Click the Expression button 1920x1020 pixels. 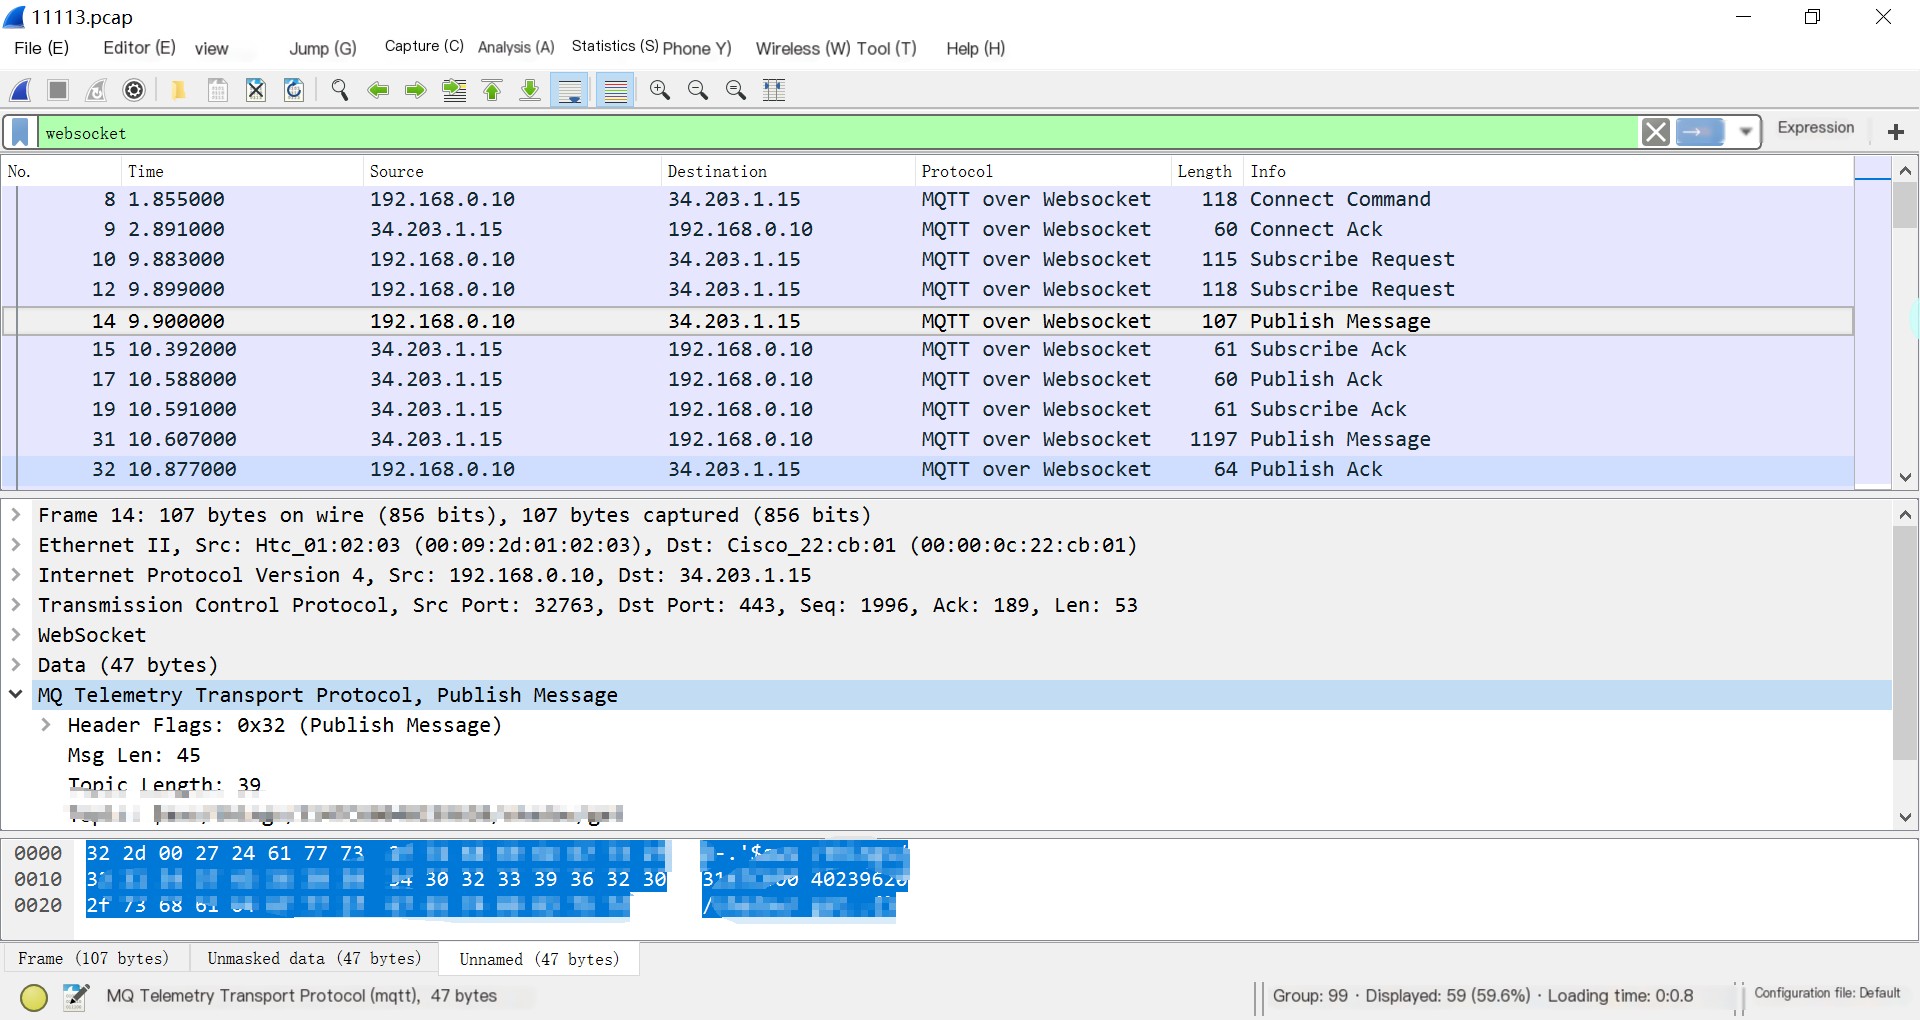[x=1815, y=128]
